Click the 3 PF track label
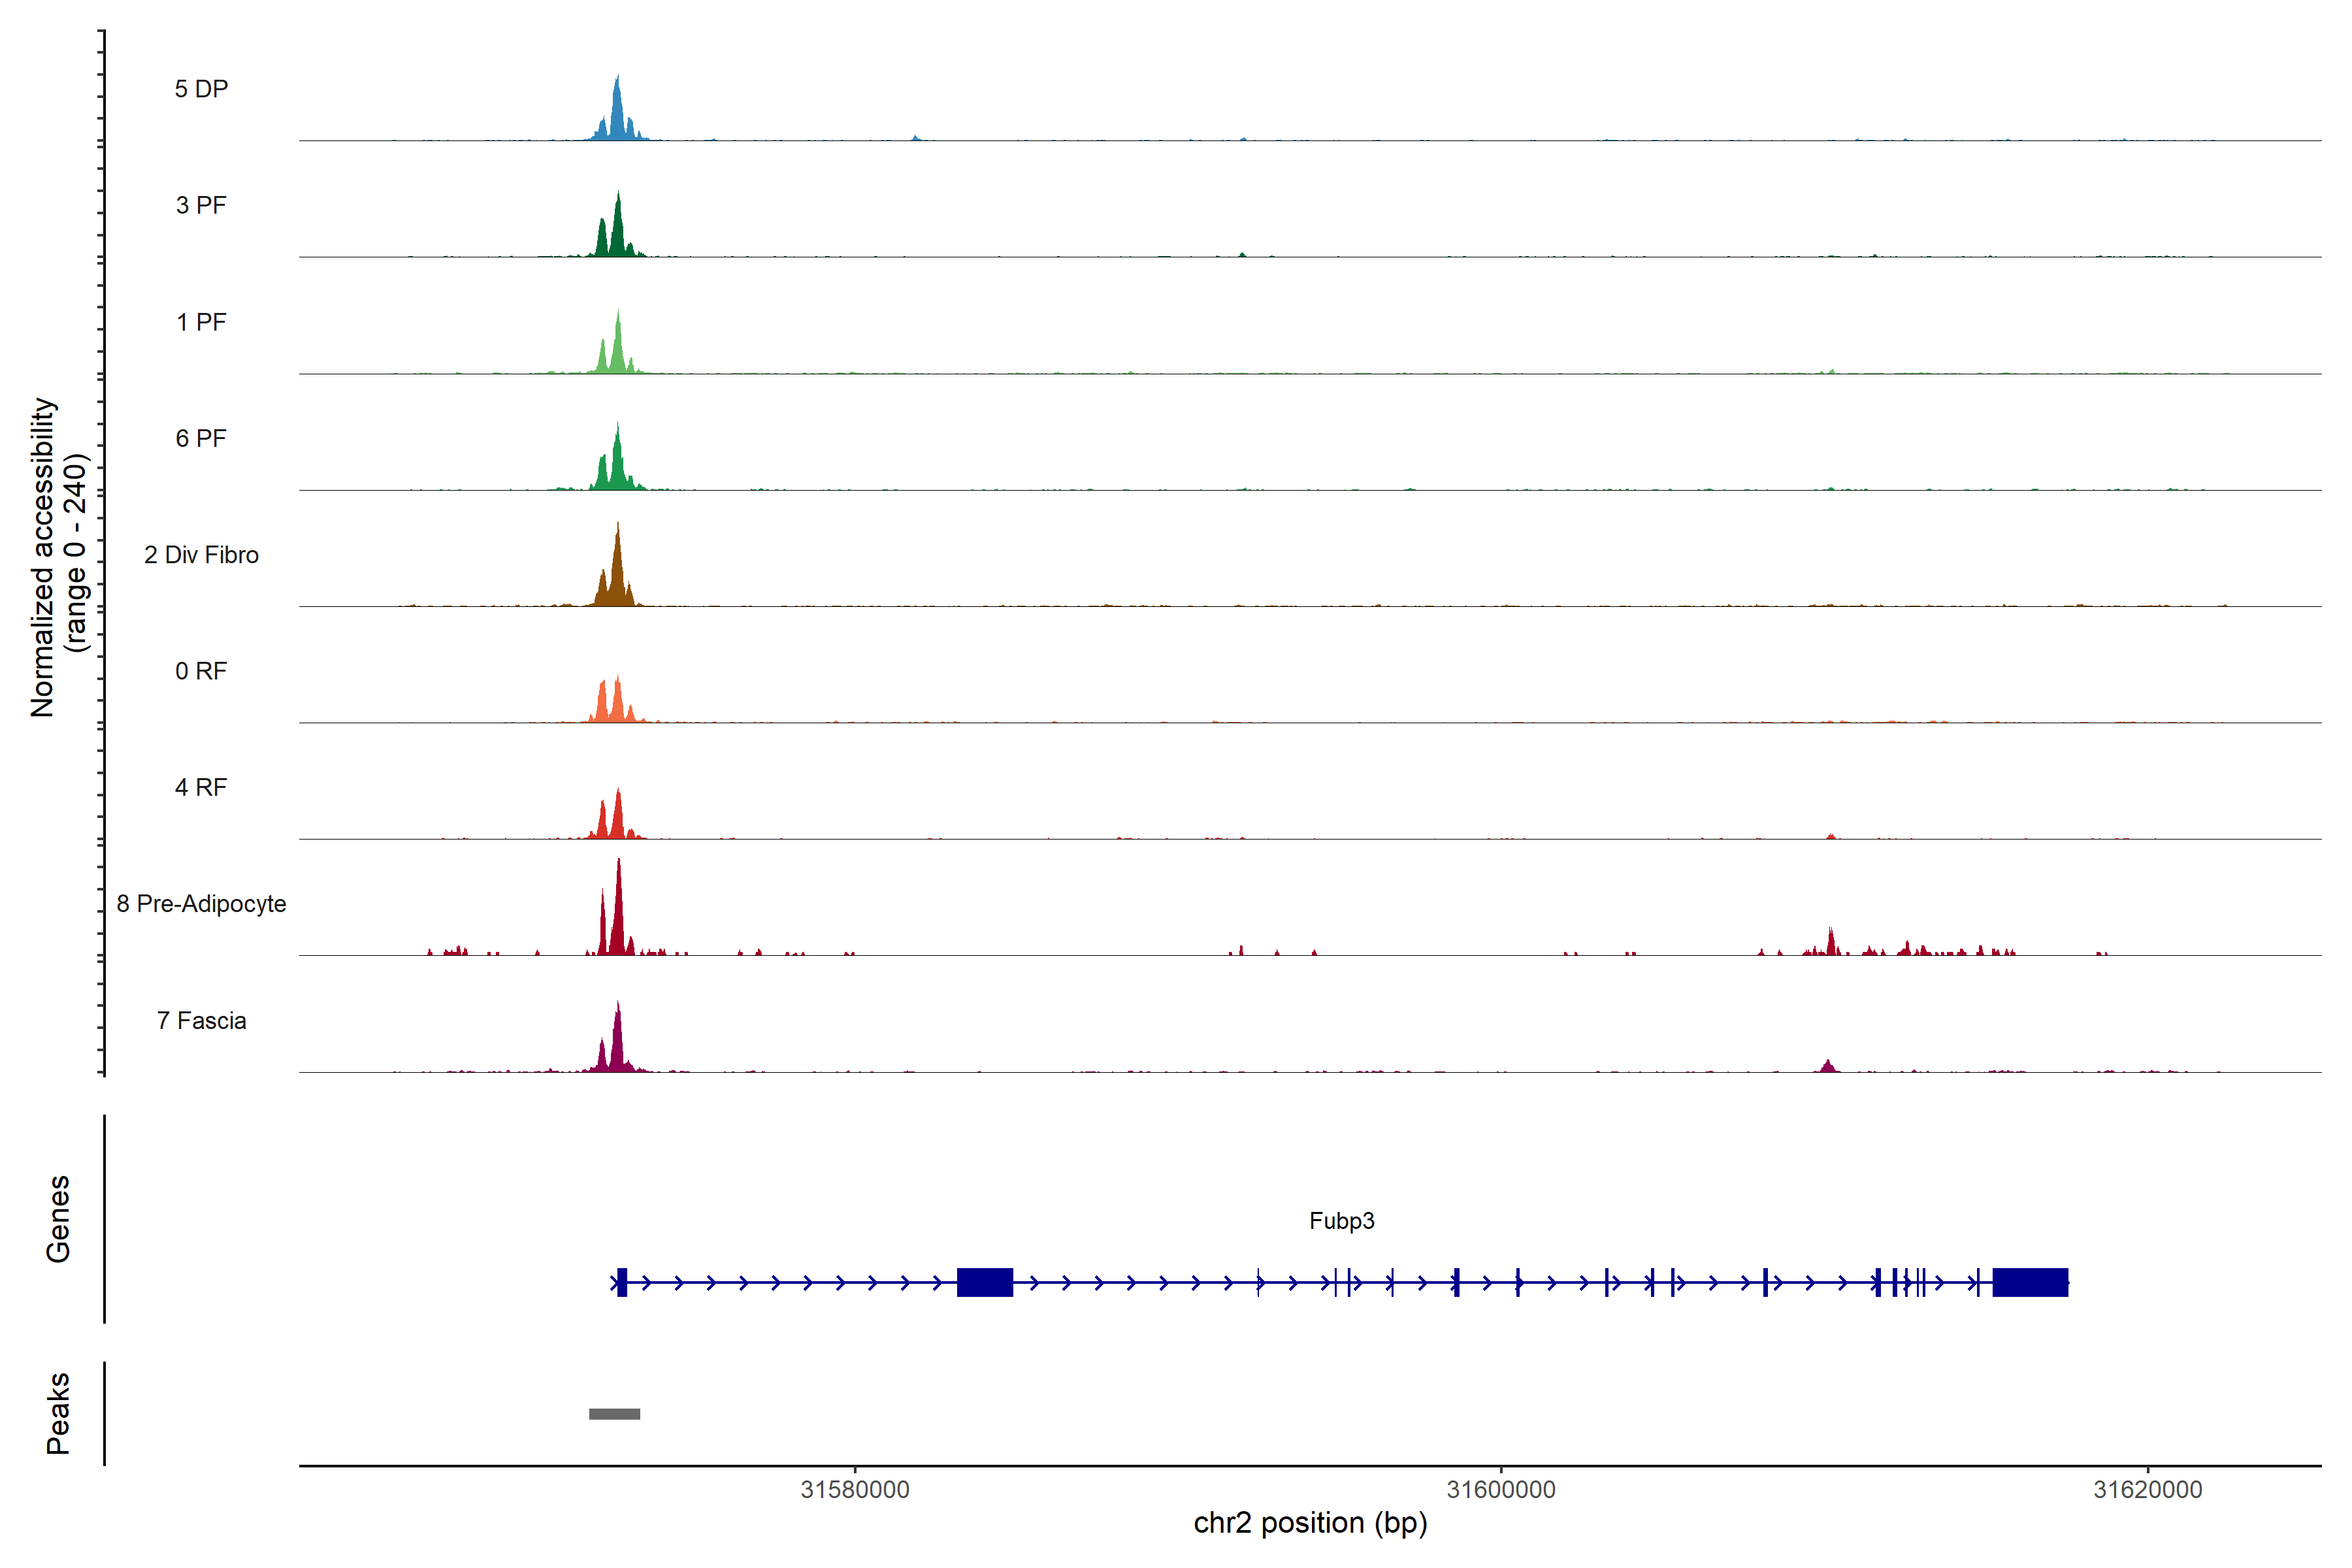Viewport: 2352px width, 1568px height. click(201, 205)
